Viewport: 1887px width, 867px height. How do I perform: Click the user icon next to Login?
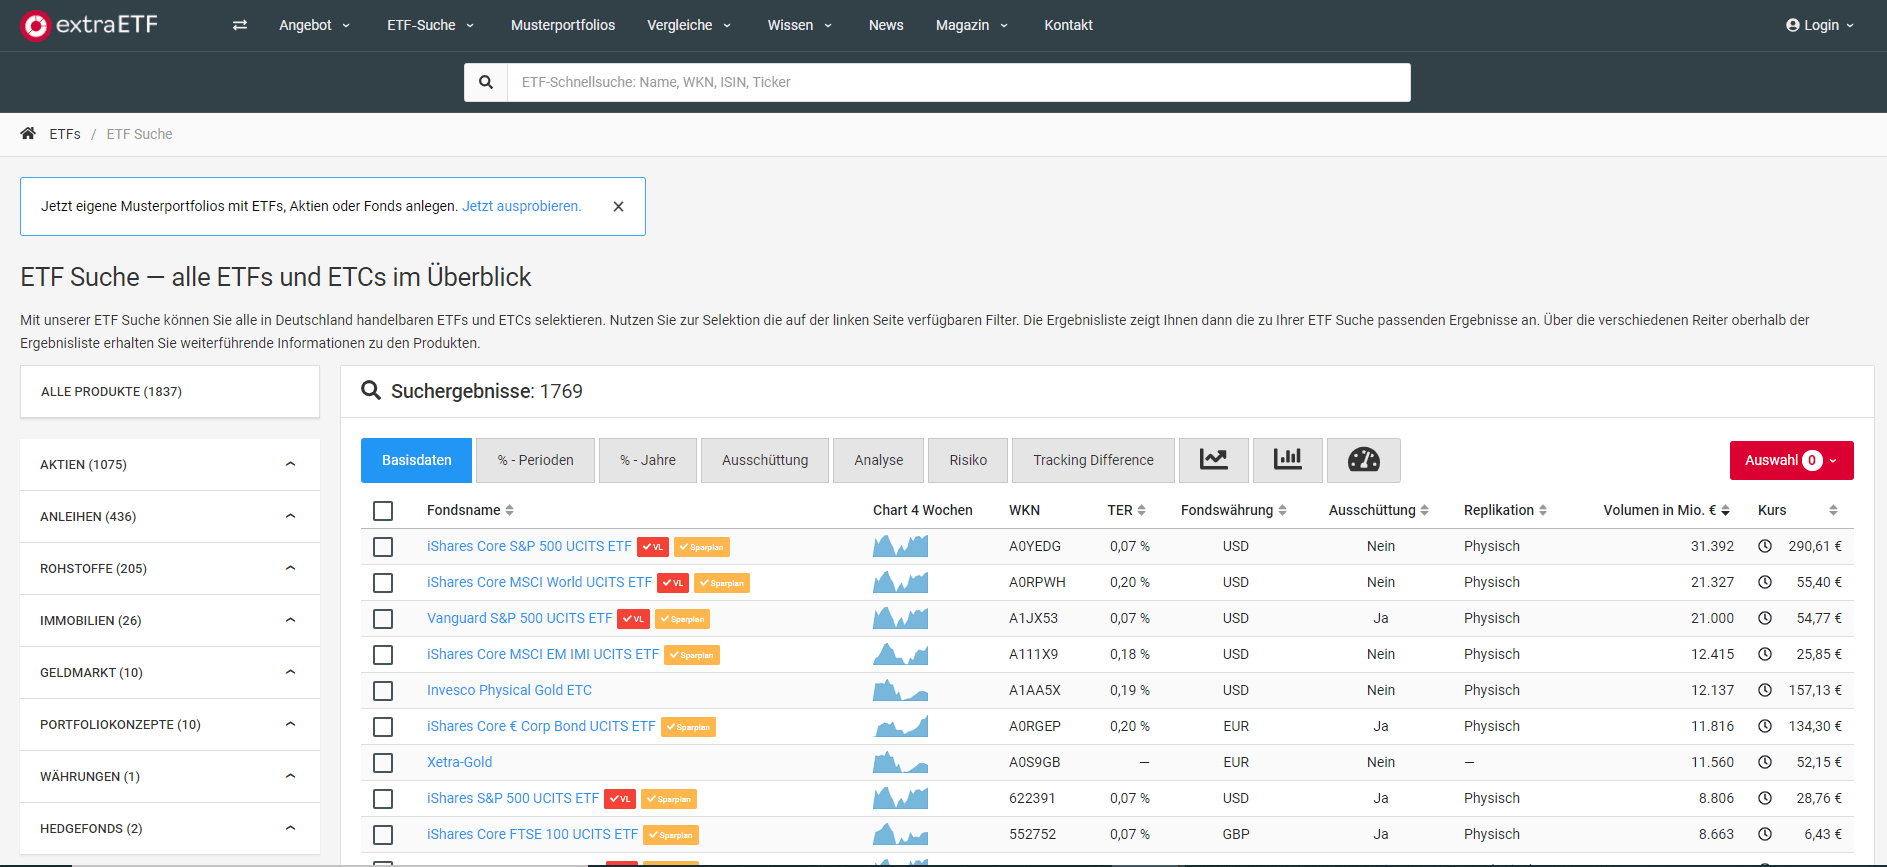tap(1792, 25)
